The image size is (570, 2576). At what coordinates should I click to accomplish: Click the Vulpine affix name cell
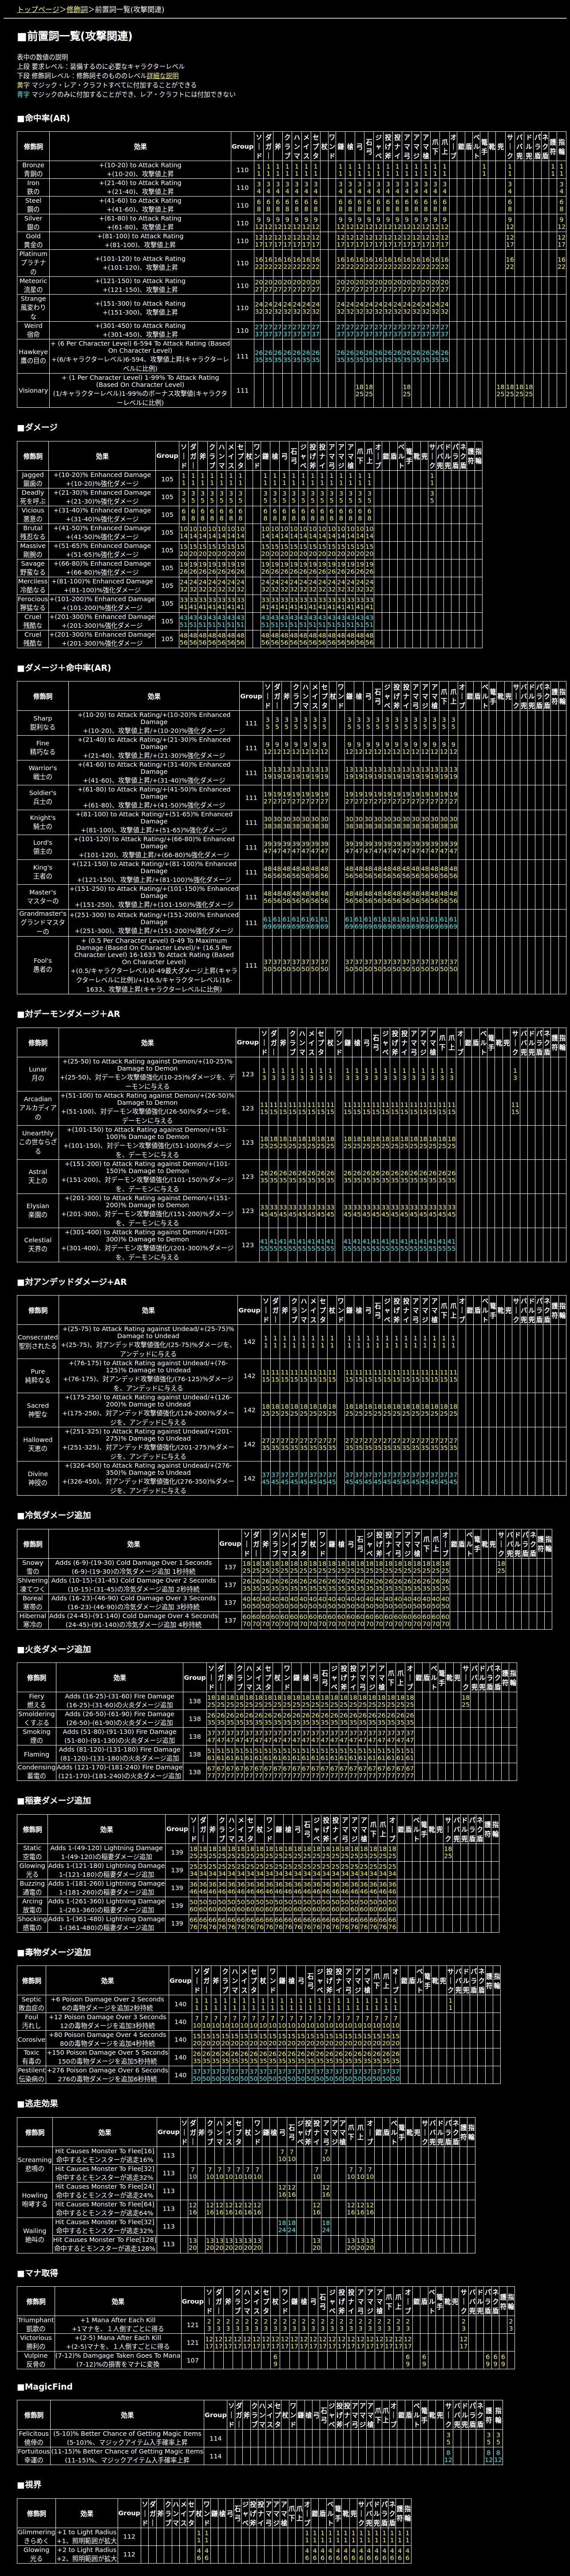(x=36, y=2360)
